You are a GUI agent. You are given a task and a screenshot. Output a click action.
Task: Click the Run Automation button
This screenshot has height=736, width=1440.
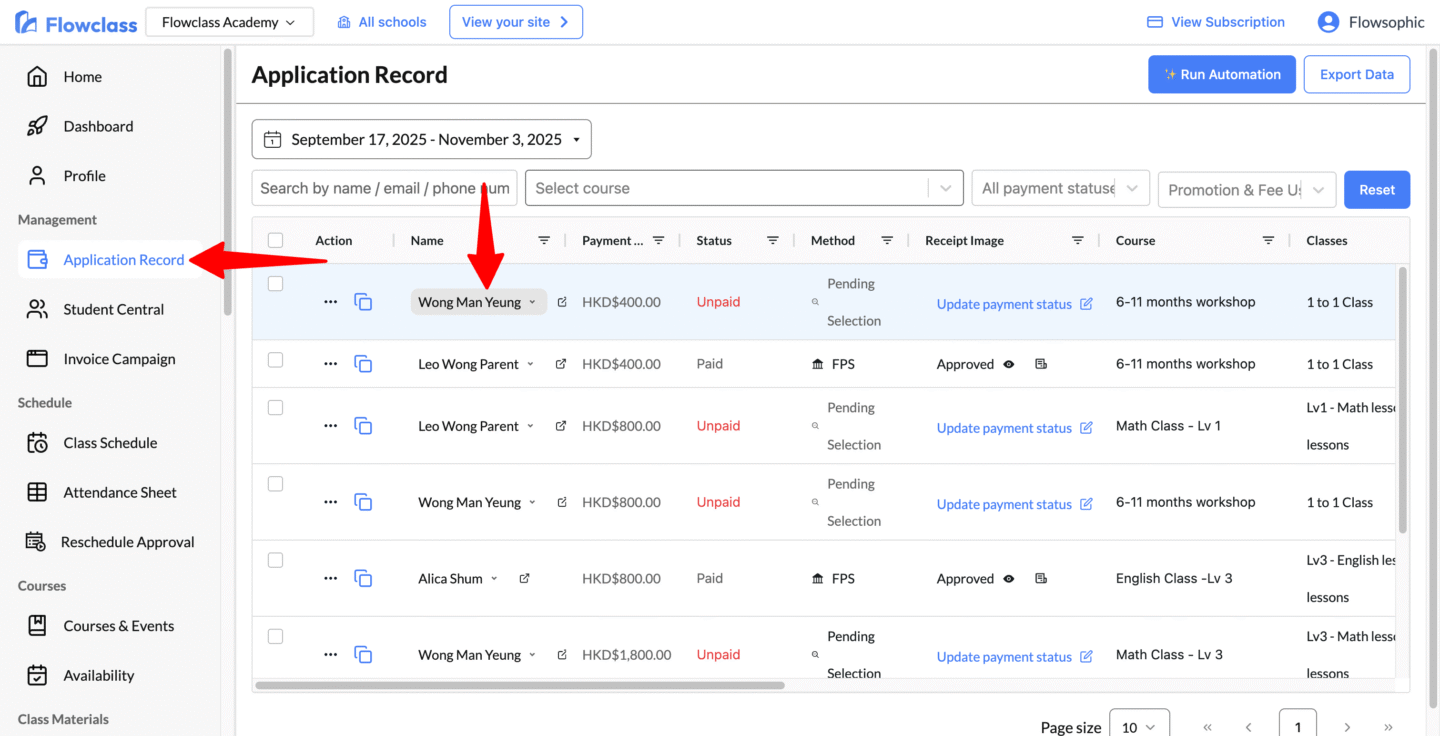(1221, 75)
